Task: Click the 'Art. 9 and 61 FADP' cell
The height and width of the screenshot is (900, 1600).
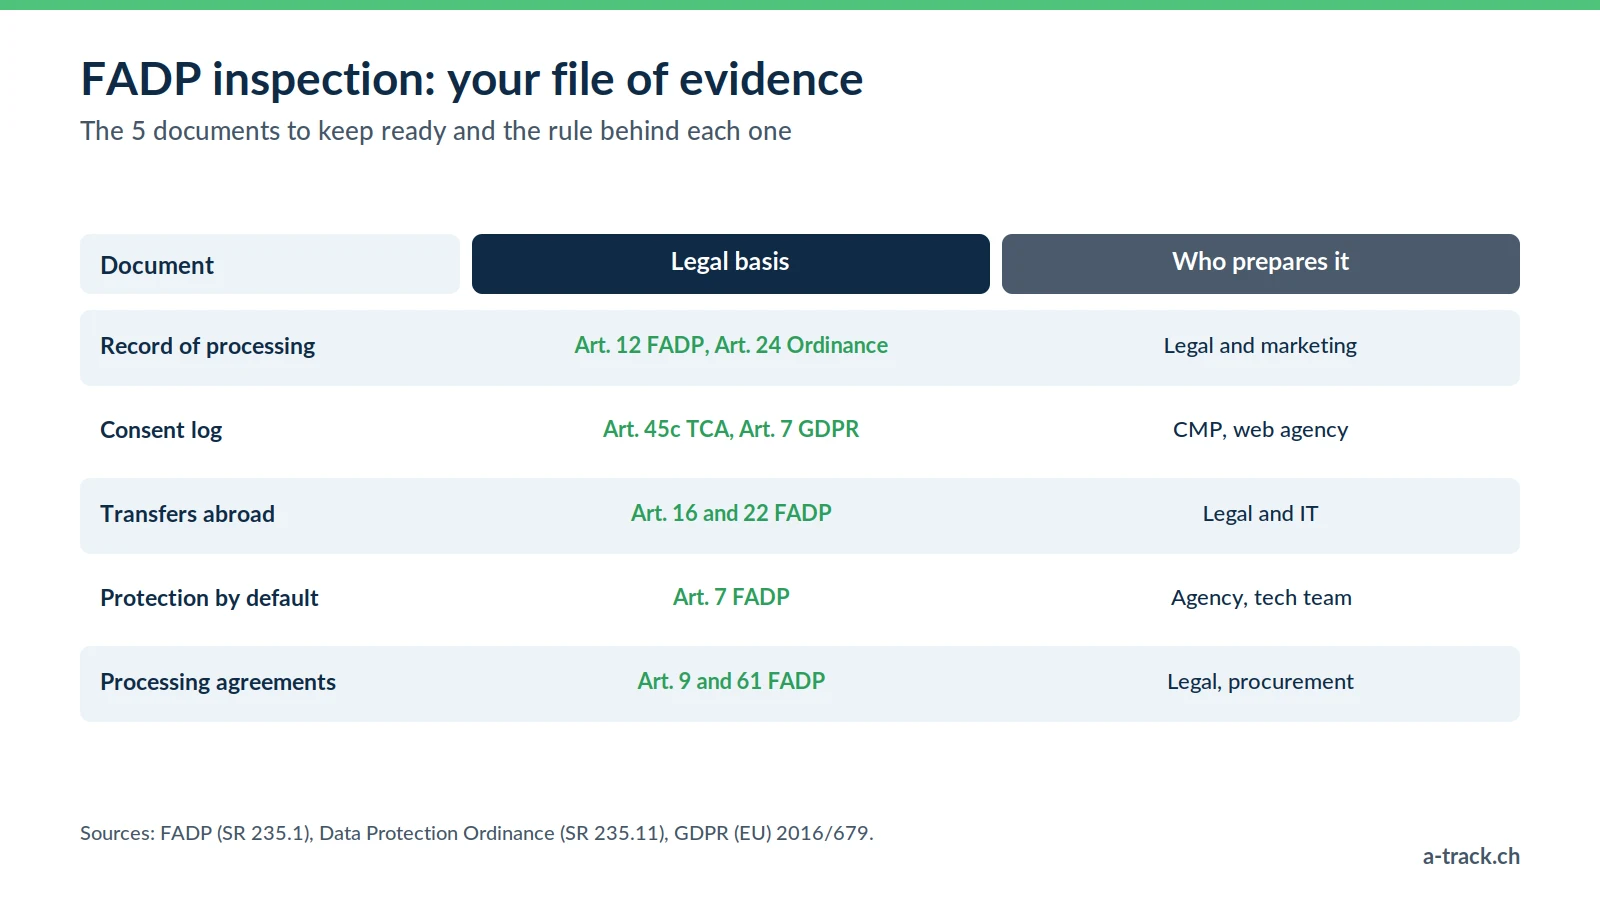Action: pos(731,681)
